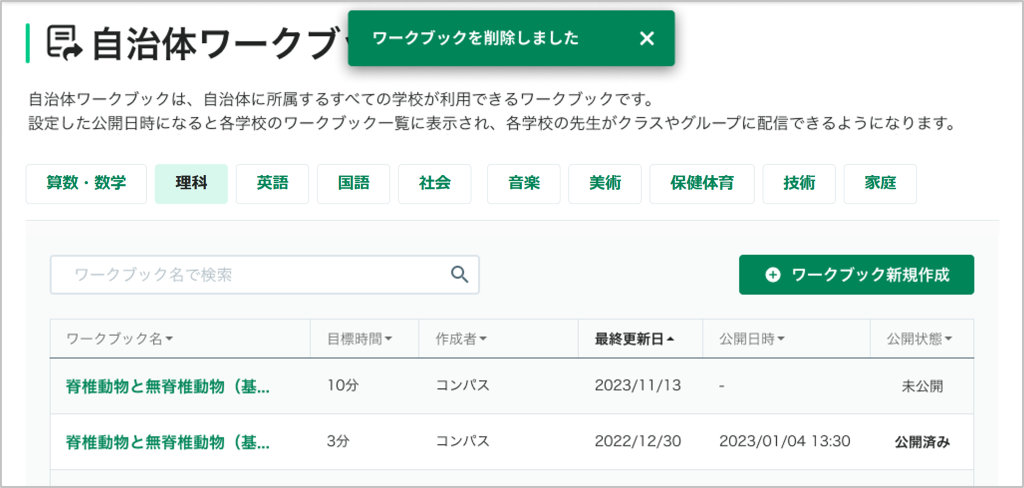Viewport: 1024px width, 488px height.
Task: Click the 2022/12/30 last updated date
Action: tap(638, 442)
